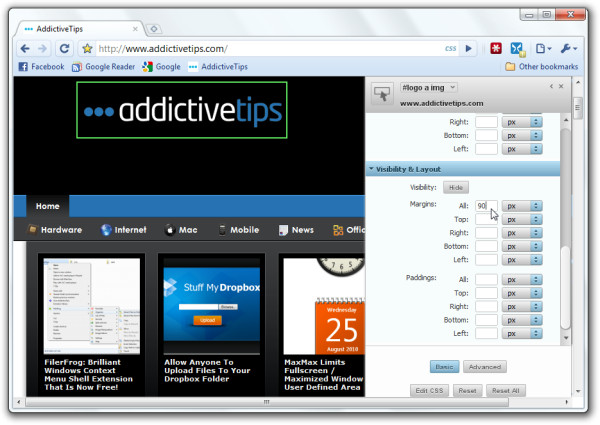The height and width of the screenshot is (425, 600).
Task: Click the Paddings All input field
Action: [486, 280]
